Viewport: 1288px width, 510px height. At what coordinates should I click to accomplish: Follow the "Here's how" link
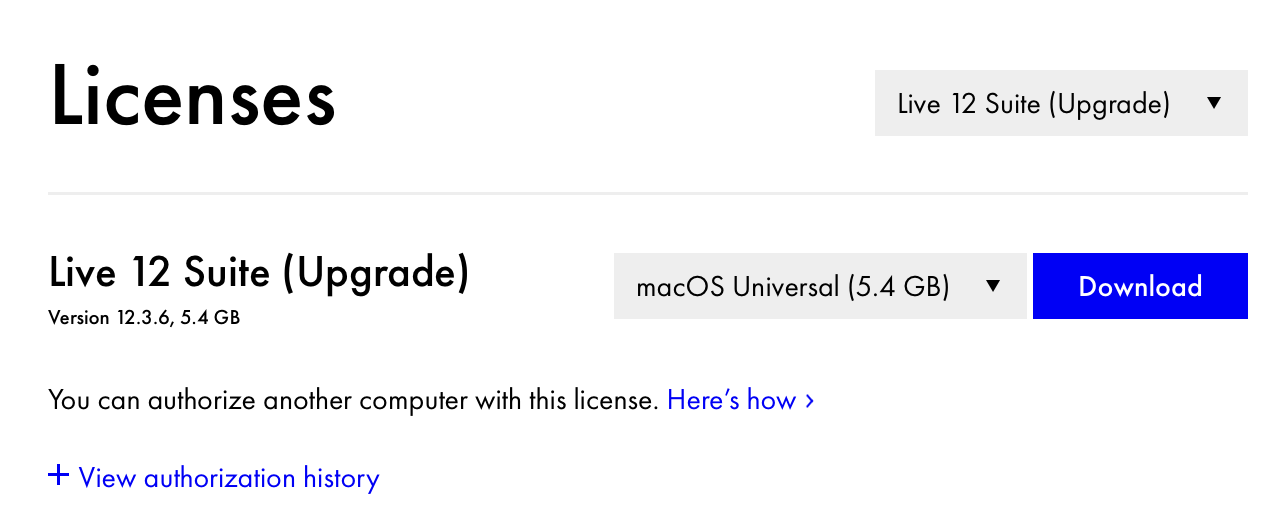(731, 401)
